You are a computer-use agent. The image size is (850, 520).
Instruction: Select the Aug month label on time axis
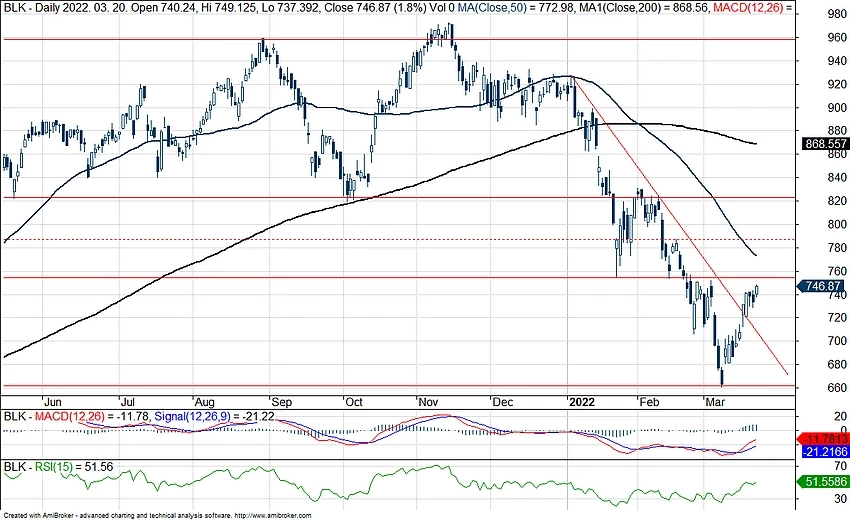point(204,402)
